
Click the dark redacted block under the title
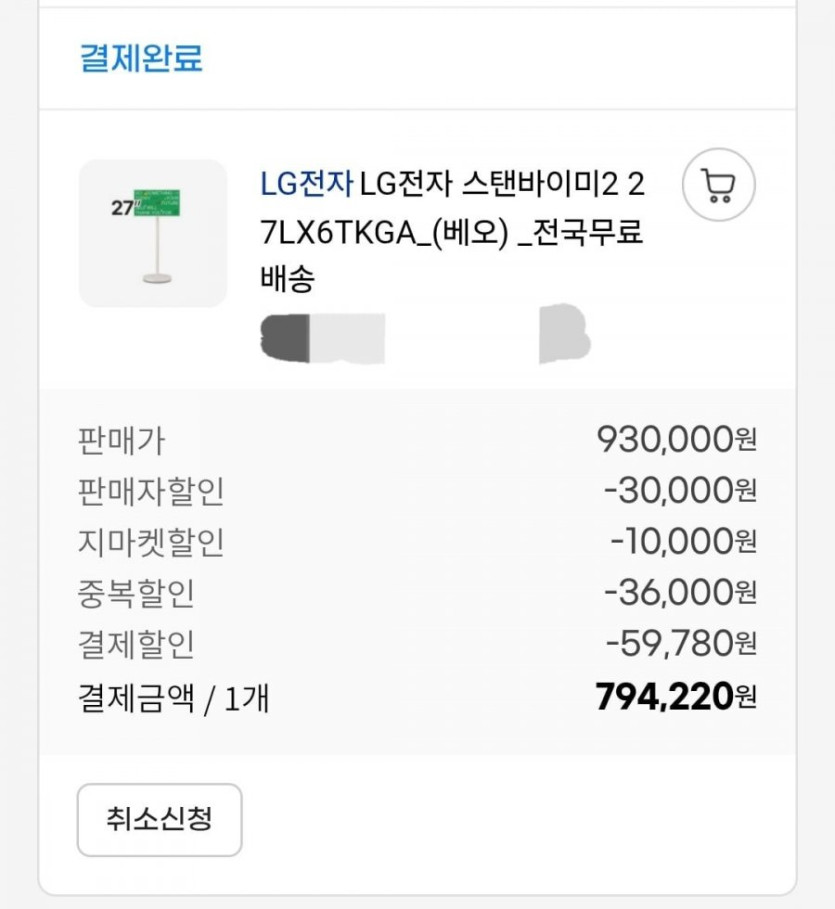pyautogui.click(x=283, y=337)
